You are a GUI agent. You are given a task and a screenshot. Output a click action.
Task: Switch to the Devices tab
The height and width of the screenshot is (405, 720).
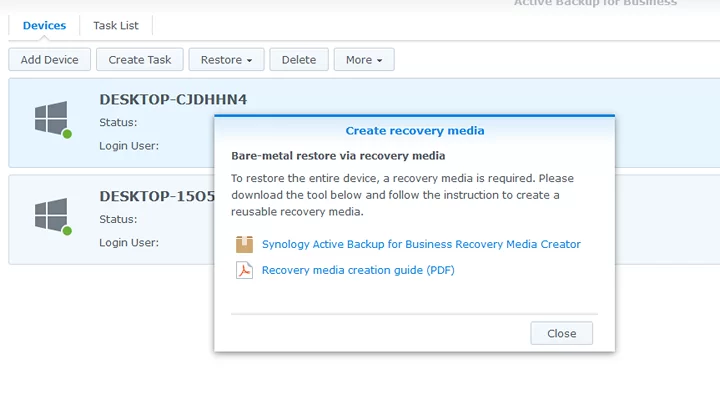coord(44,26)
